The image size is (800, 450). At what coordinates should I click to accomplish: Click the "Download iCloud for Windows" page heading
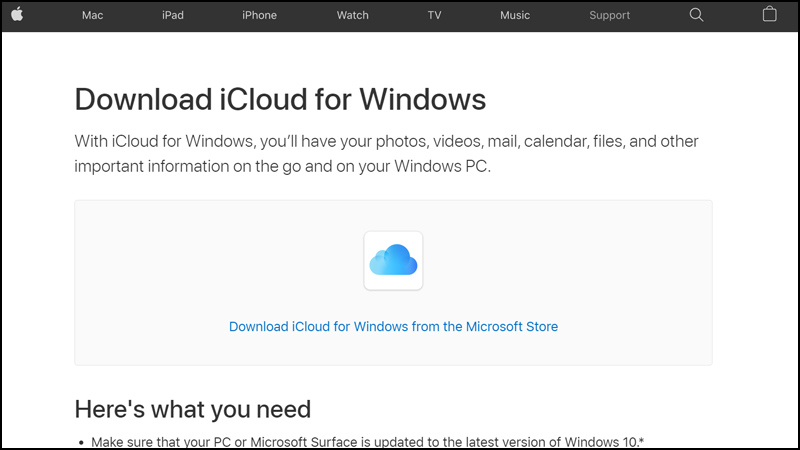pyautogui.click(x=280, y=100)
